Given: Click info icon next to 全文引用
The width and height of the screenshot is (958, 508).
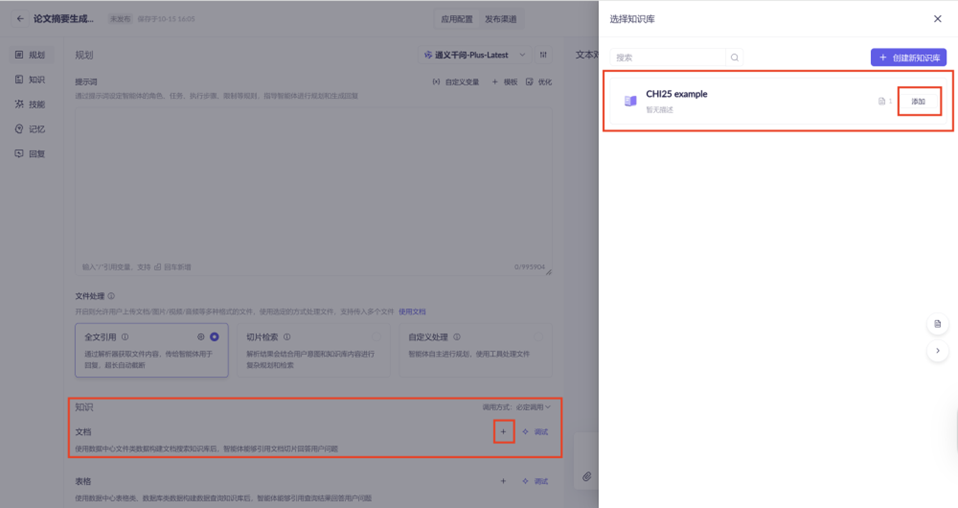Looking at the screenshot, I should [x=125, y=337].
